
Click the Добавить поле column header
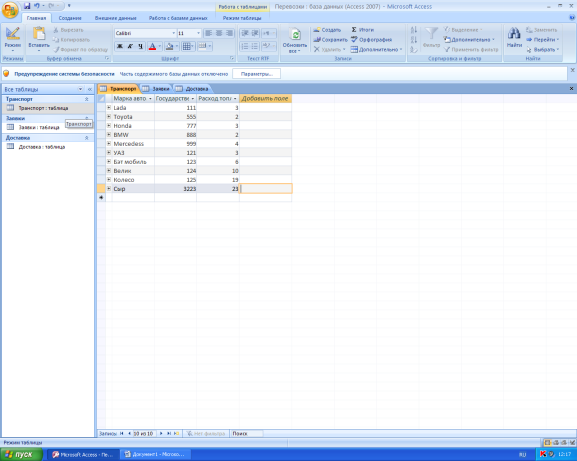(x=265, y=99)
